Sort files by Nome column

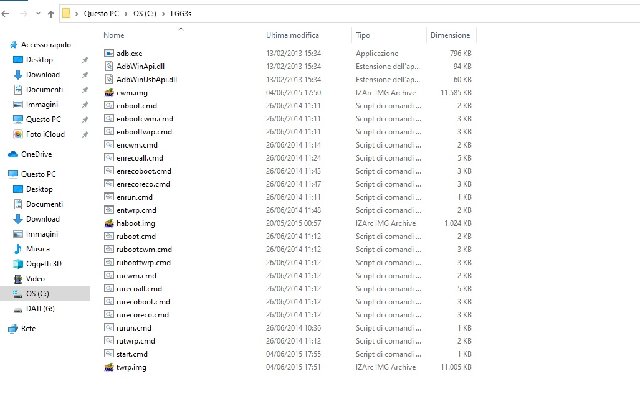click(114, 35)
